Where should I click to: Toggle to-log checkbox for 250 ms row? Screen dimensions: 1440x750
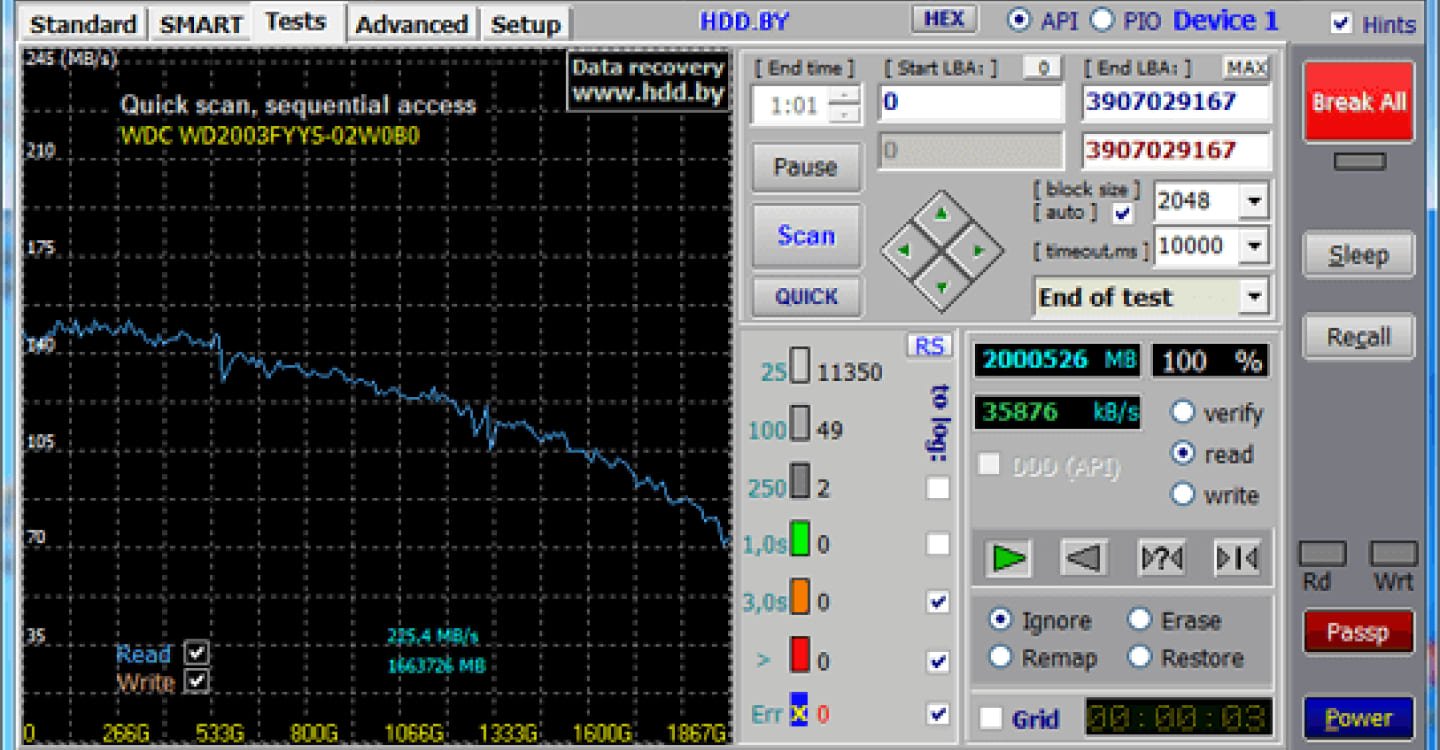click(x=938, y=488)
